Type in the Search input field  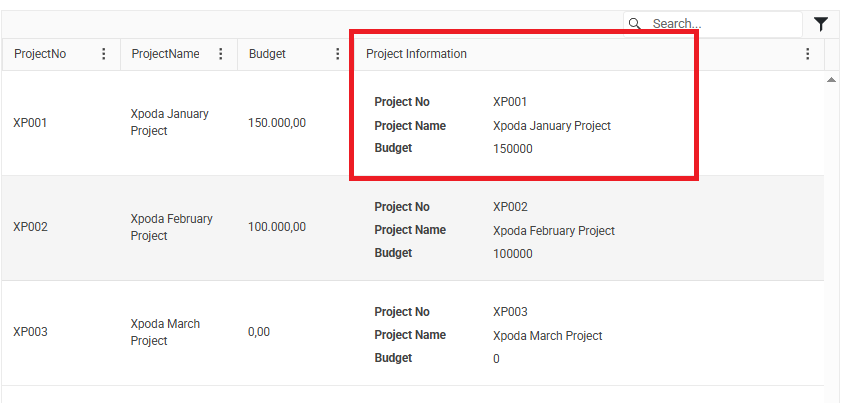(x=722, y=24)
